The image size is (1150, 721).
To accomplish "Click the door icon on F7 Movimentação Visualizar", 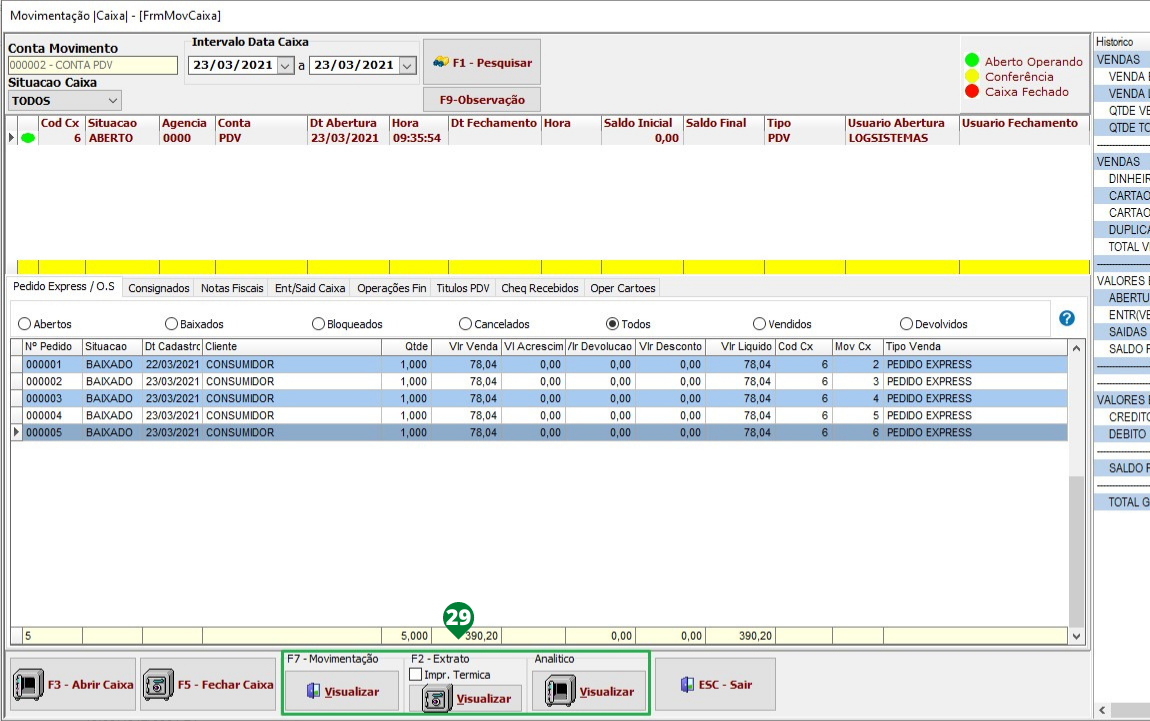I will (313, 691).
